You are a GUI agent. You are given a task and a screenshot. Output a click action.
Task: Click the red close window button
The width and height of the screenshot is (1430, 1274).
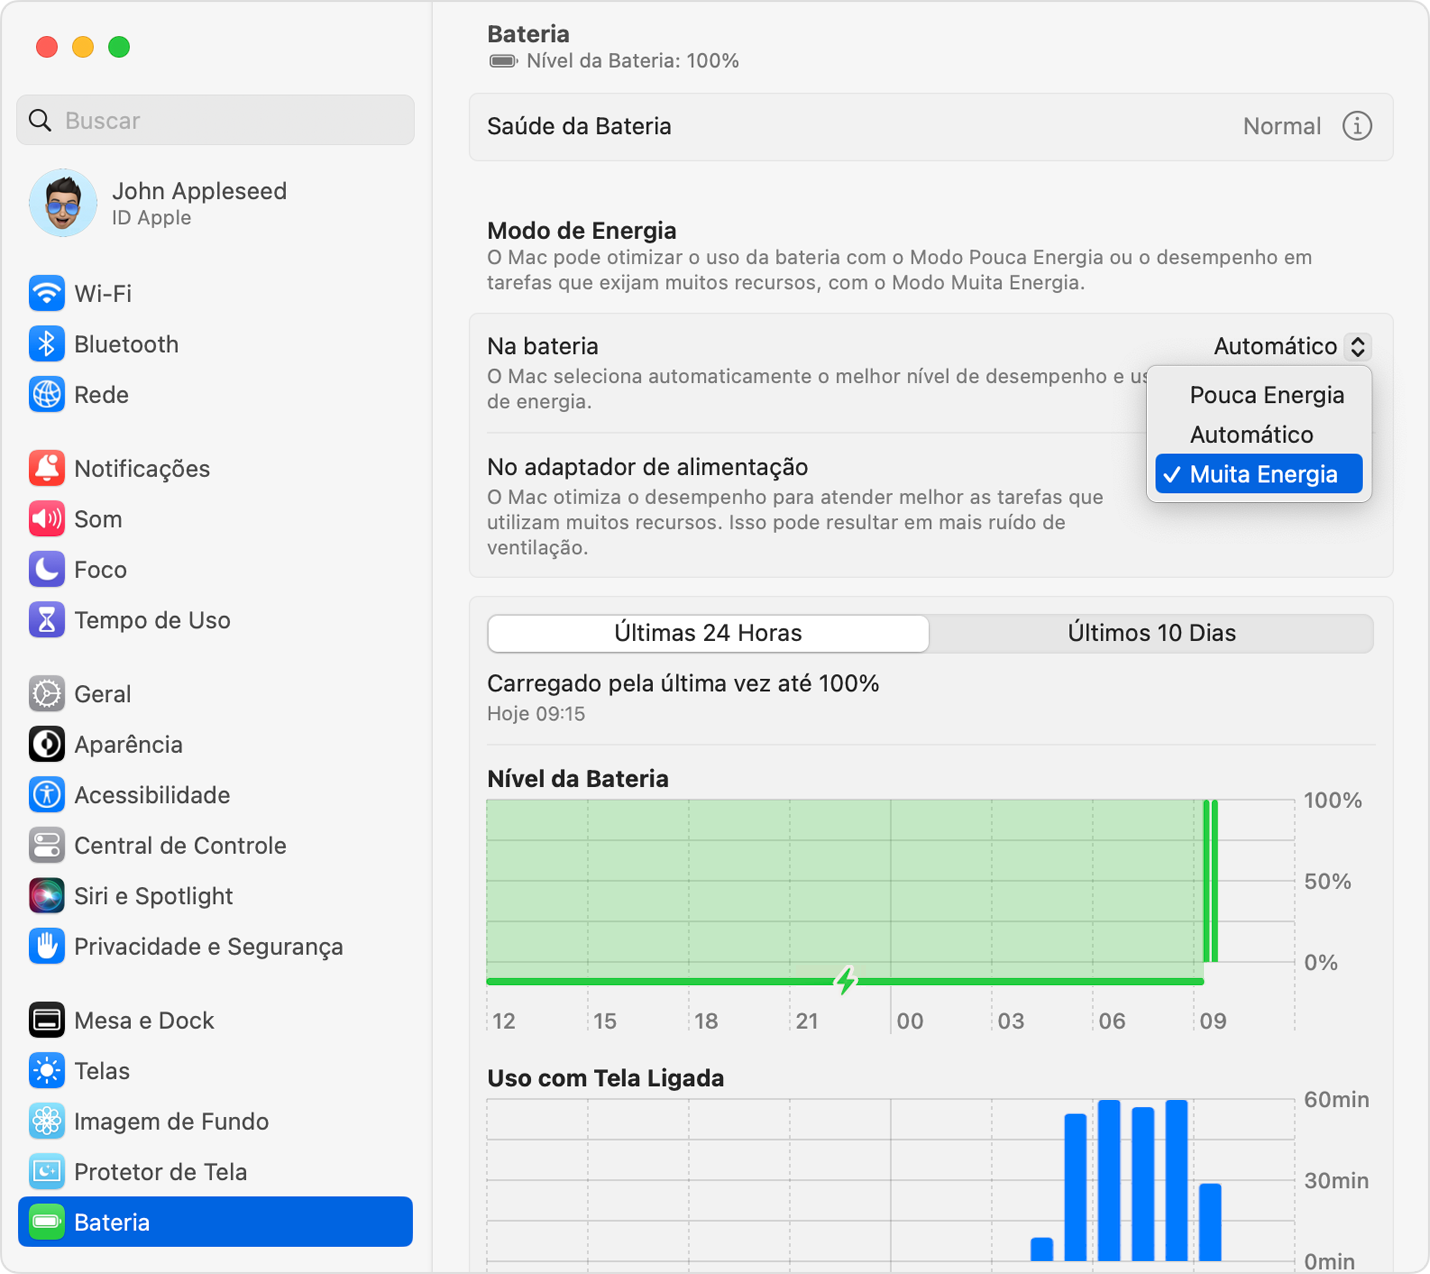point(46,46)
